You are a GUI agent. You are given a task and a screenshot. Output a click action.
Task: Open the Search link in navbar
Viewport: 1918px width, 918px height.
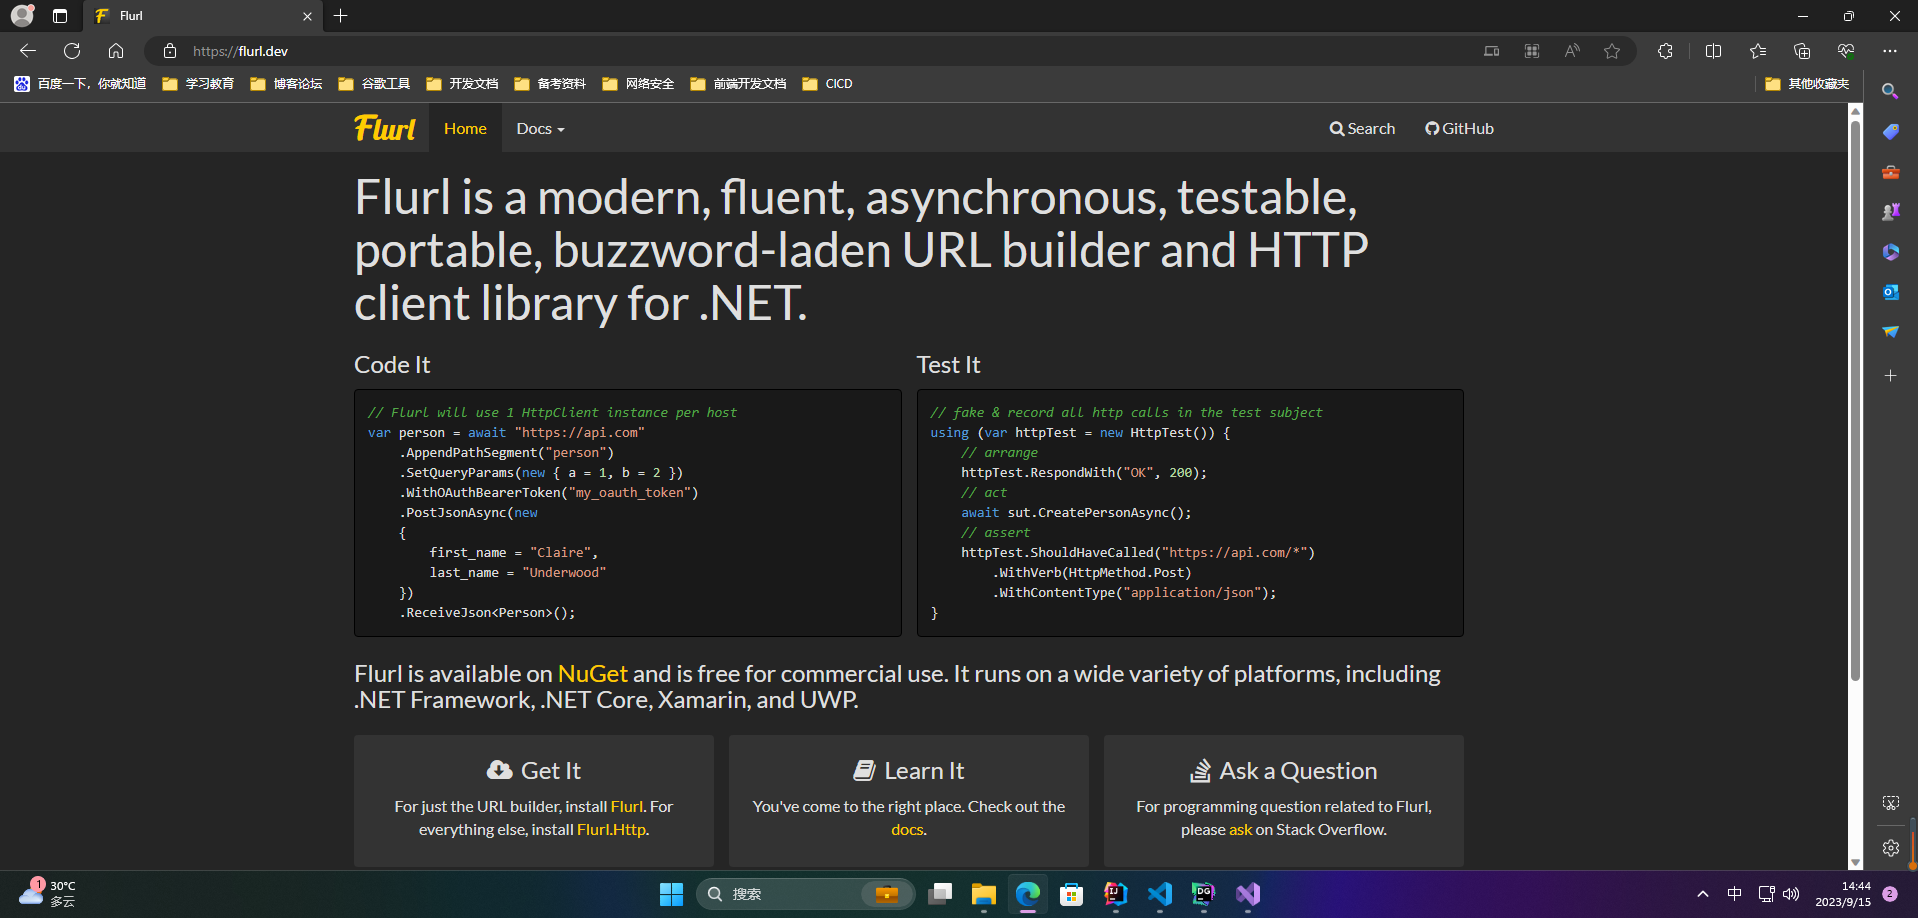coord(1362,129)
